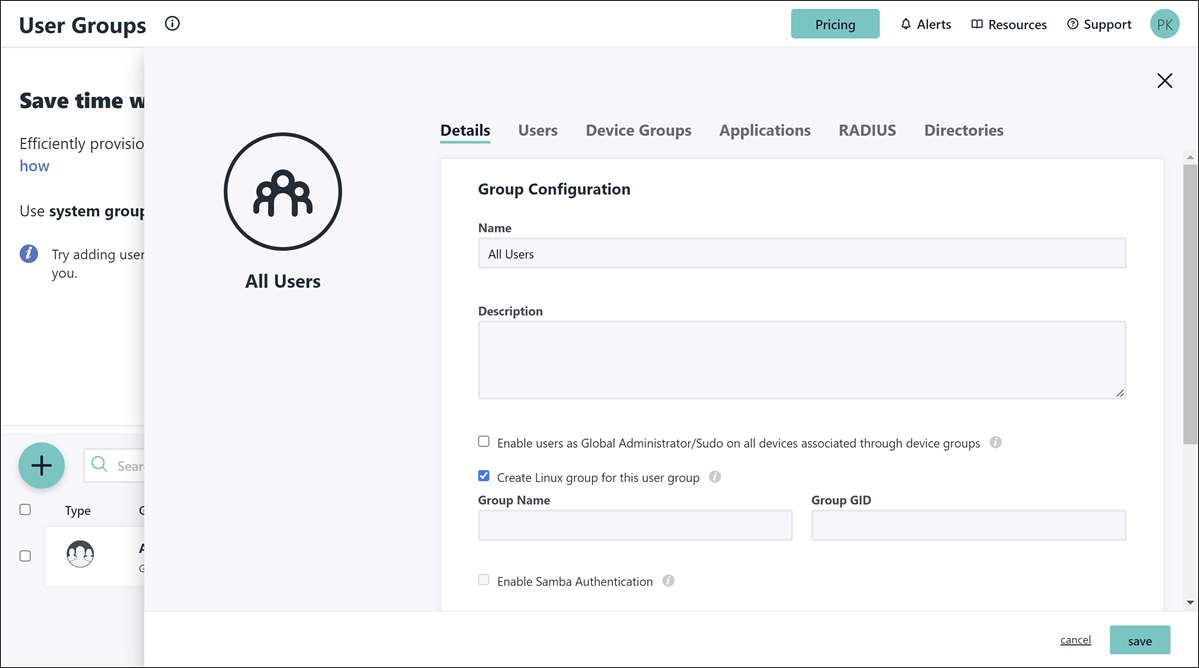Open the info tooltip beside User Groups heading

172,23
